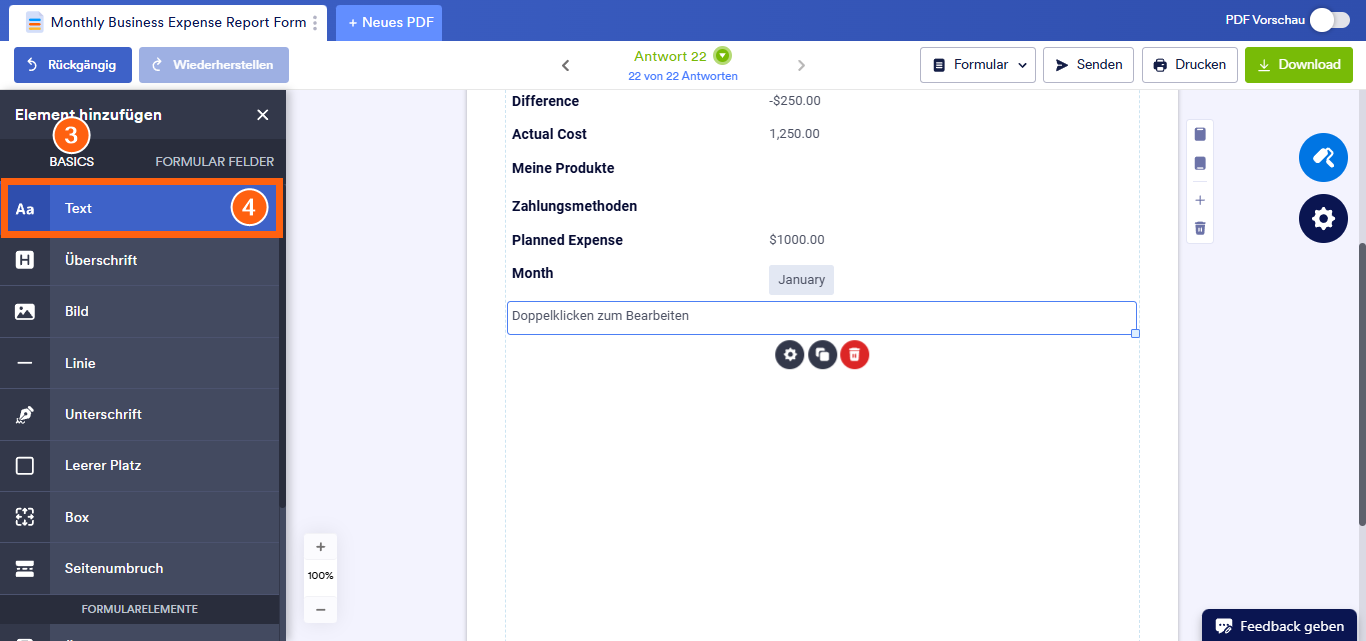This screenshot has width=1366, height=641.
Task: Click the second page icon in page toolbar
Action: point(1200,163)
